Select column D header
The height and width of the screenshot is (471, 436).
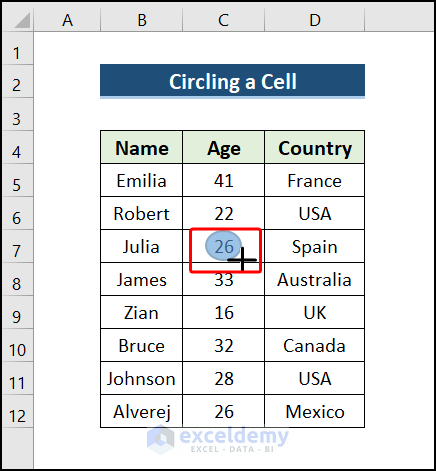(x=315, y=20)
